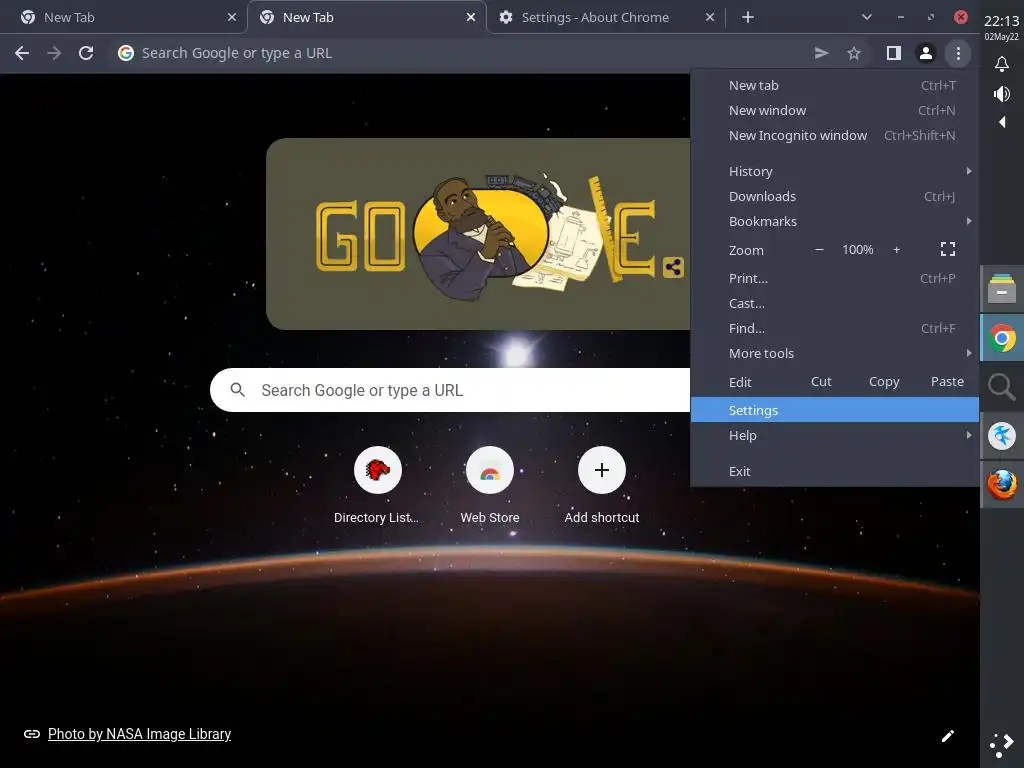Switch to the first New Tab tab

coord(123,18)
